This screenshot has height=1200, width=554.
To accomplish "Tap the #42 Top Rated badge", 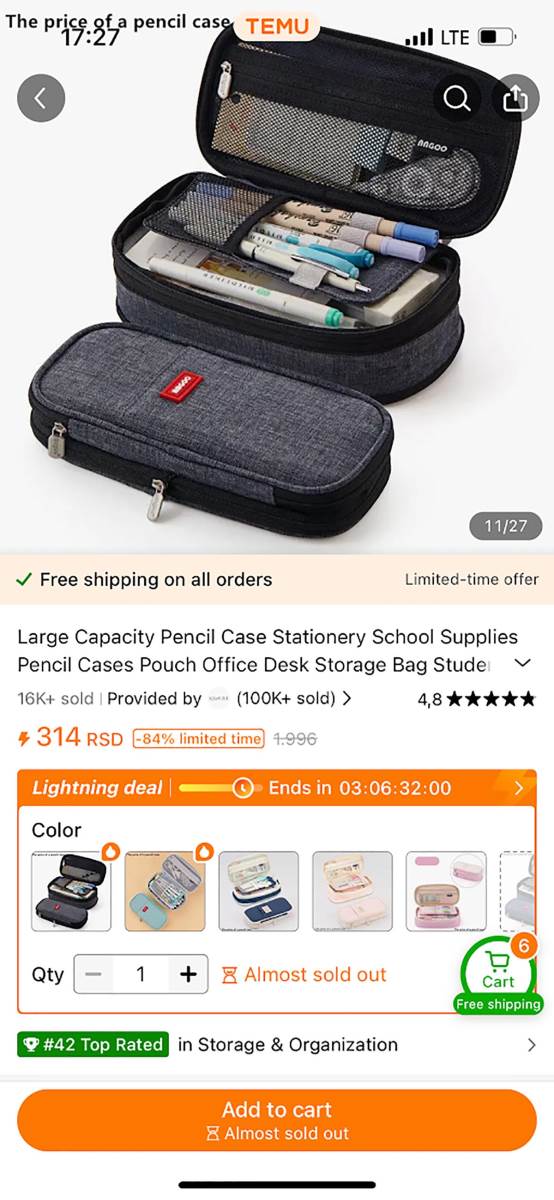I will [x=93, y=1045].
